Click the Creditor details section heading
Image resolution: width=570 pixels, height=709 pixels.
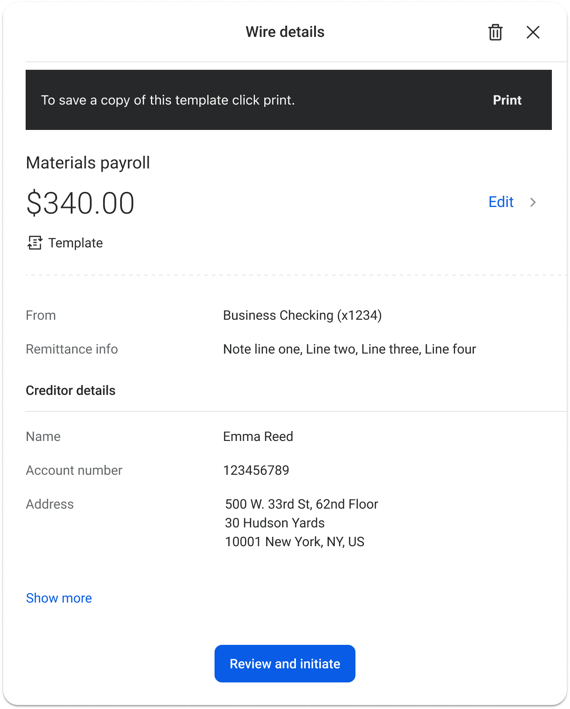point(71,390)
